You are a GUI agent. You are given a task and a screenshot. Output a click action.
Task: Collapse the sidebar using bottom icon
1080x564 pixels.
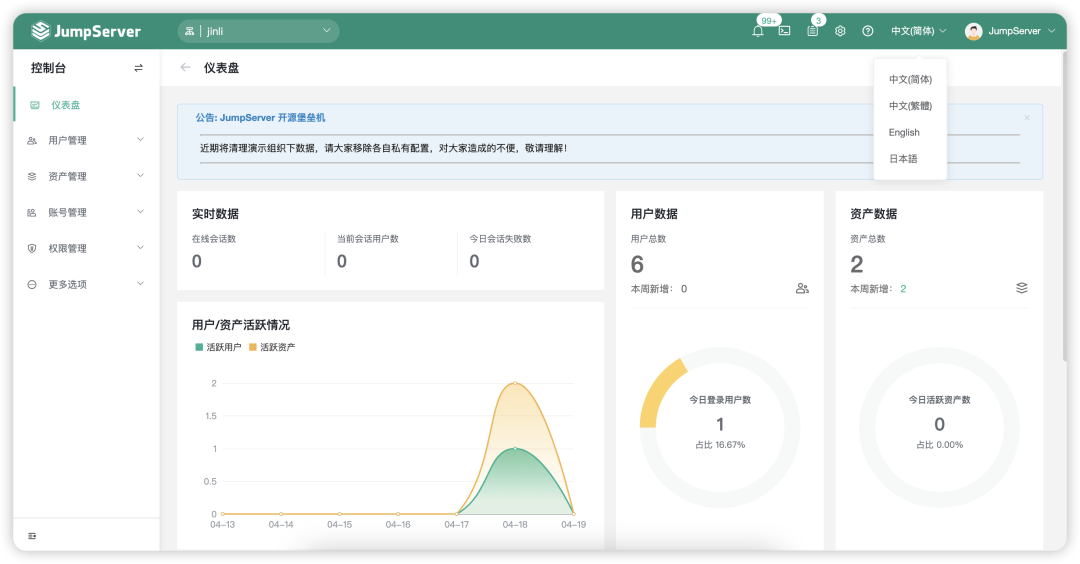coord(32,536)
